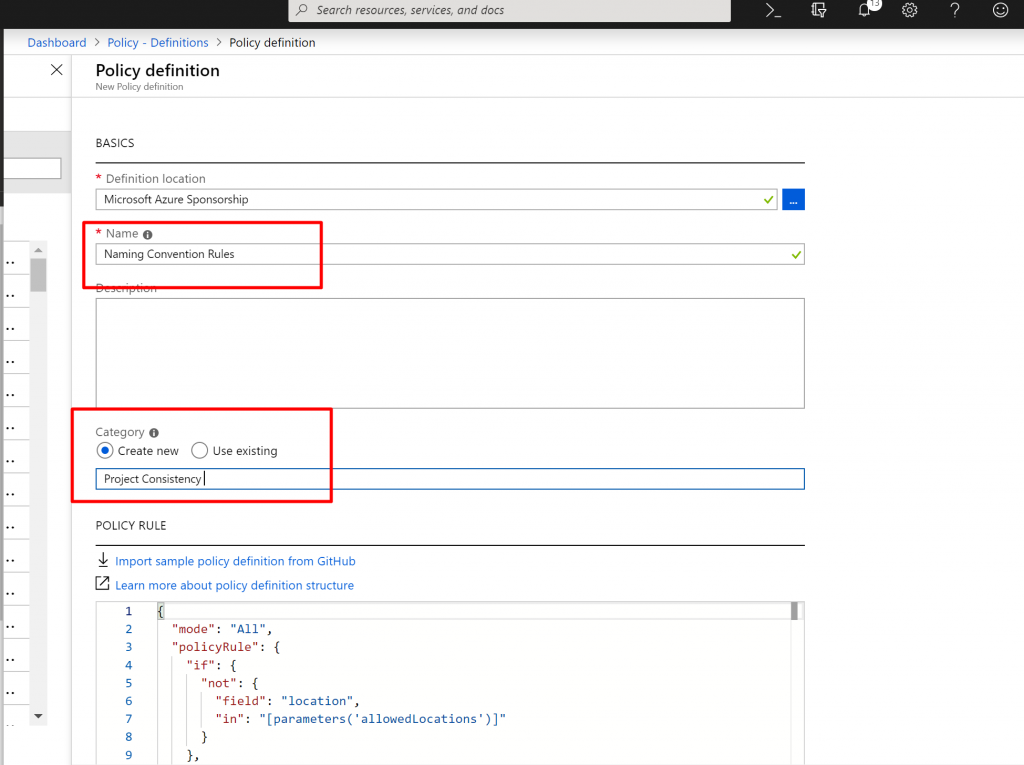Click the info icon next to Category

154,433
